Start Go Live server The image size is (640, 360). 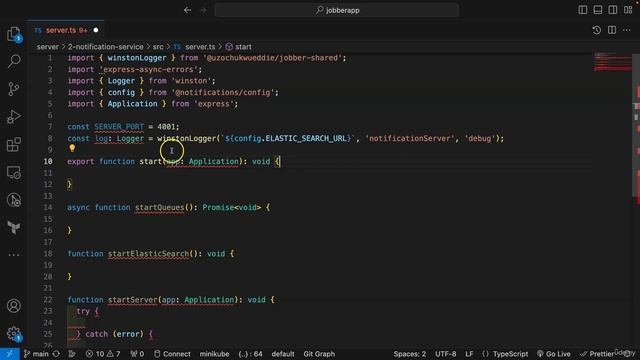tap(554, 354)
